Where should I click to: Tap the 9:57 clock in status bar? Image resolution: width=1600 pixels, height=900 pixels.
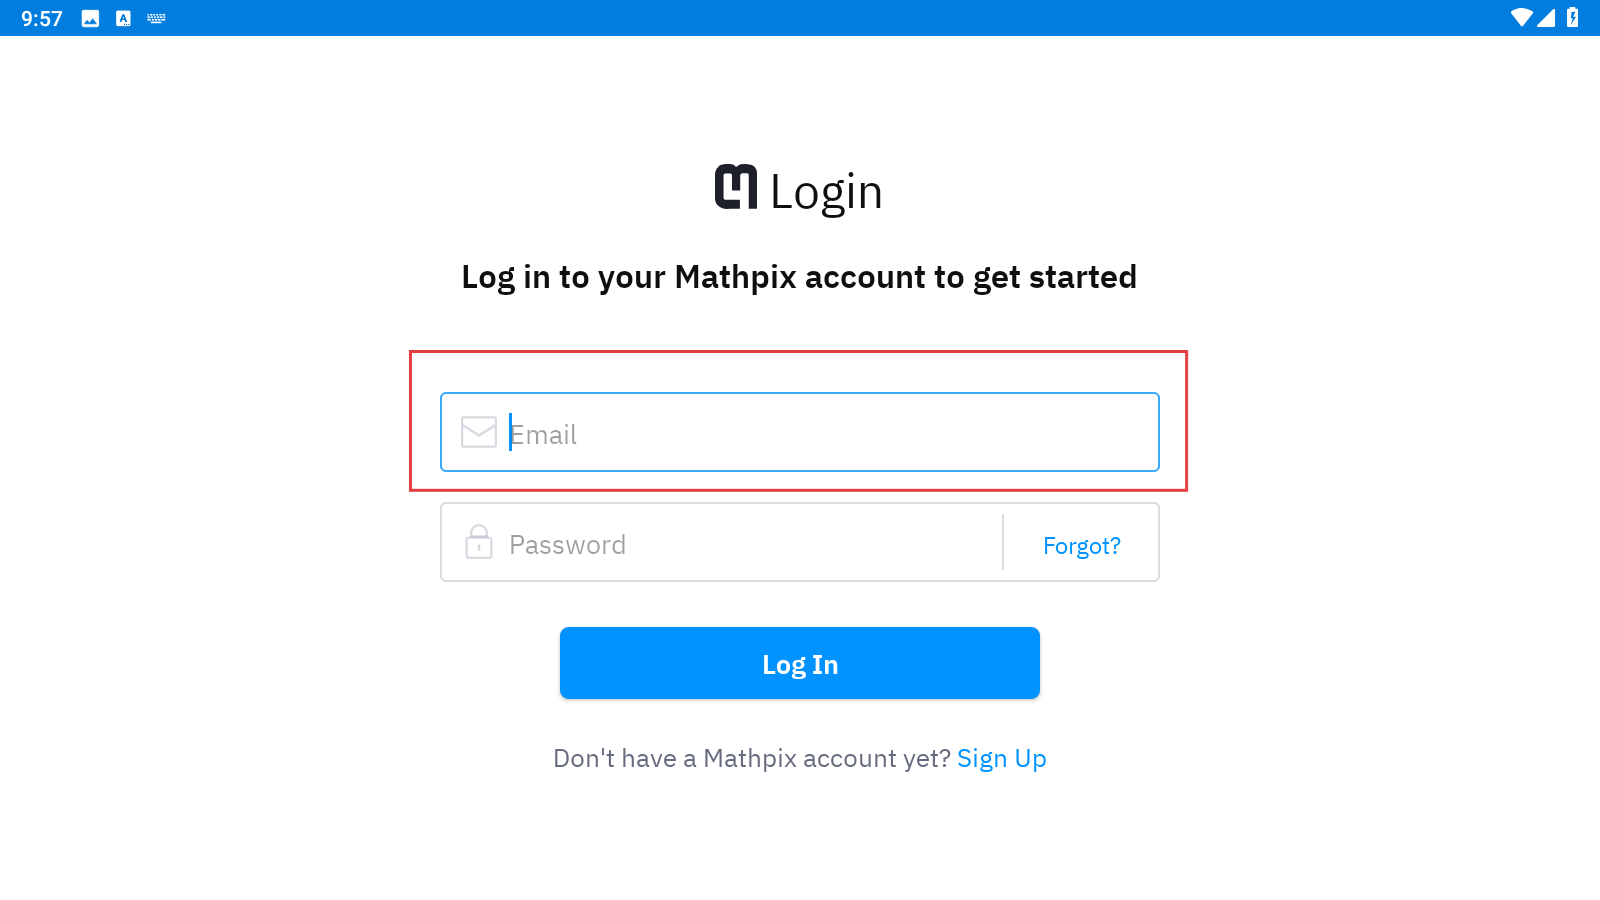point(42,19)
